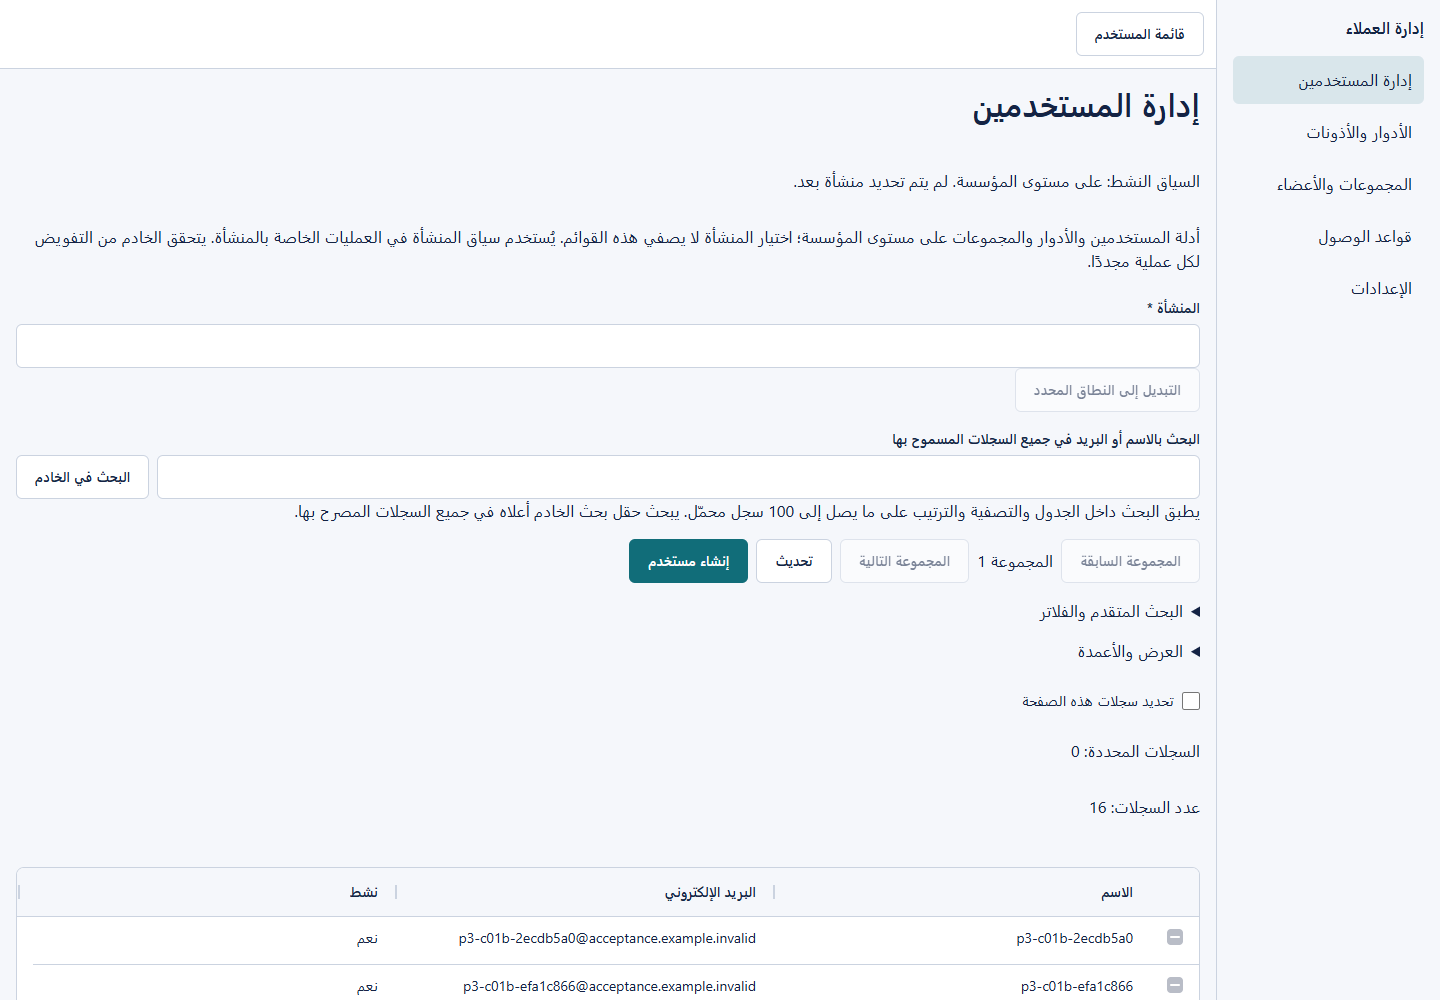Click the البحث في الخادم button
1440x1000 pixels.
tap(82, 477)
